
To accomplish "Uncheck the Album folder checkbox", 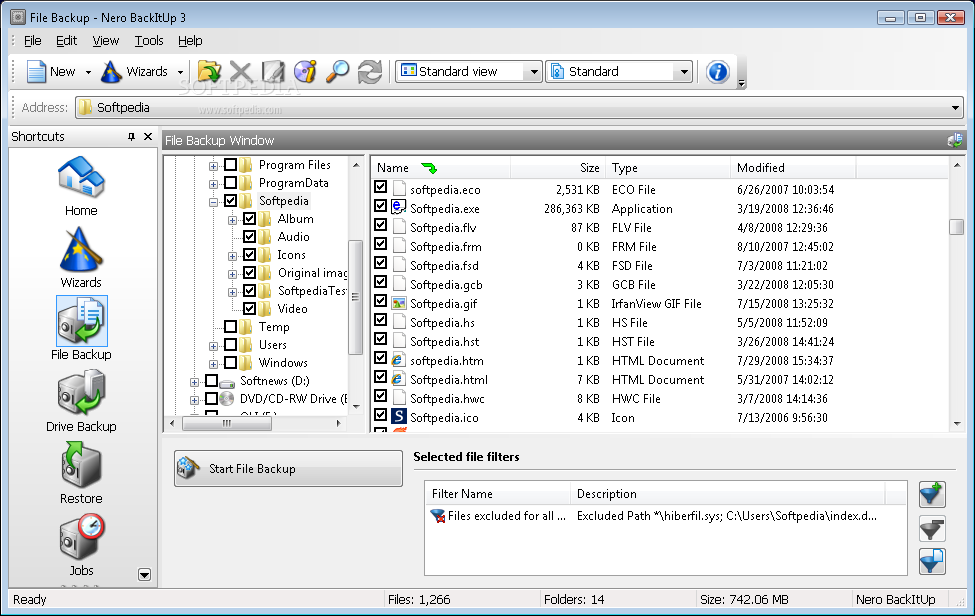I will point(249,219).
